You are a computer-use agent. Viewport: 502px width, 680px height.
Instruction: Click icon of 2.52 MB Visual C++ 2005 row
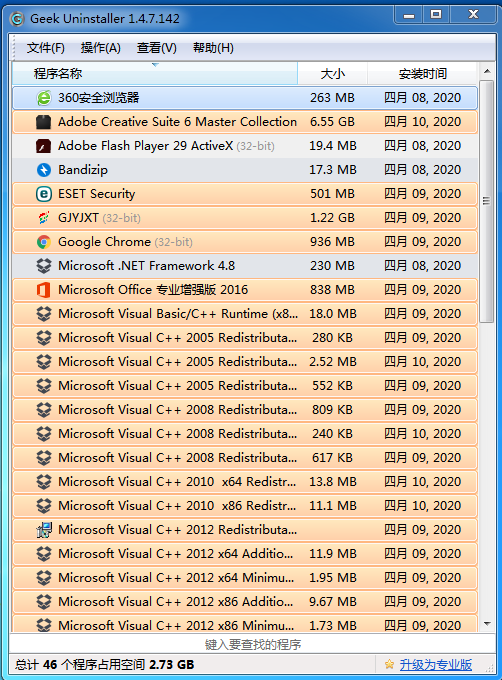click(x=44, y=362)
